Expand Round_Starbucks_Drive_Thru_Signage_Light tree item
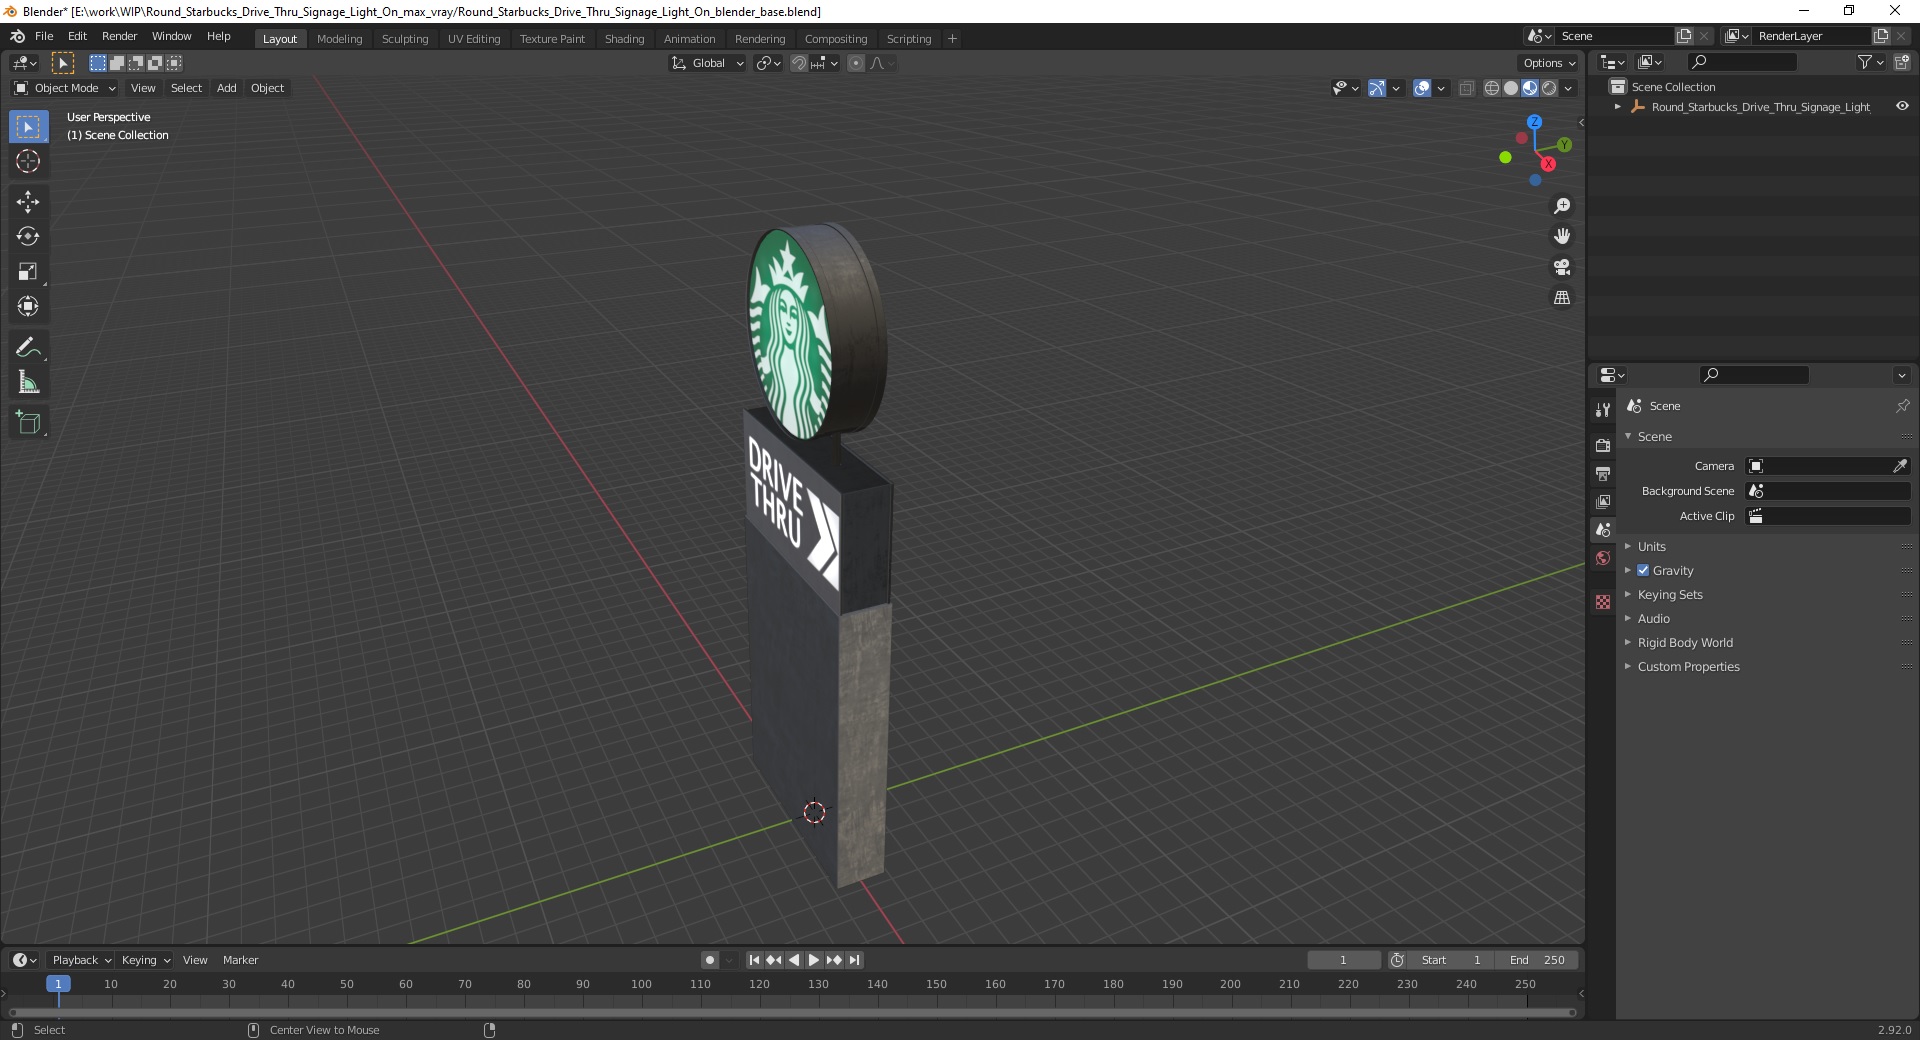Viewport: 1920px width, 1040px height. tap(1618, 107)
